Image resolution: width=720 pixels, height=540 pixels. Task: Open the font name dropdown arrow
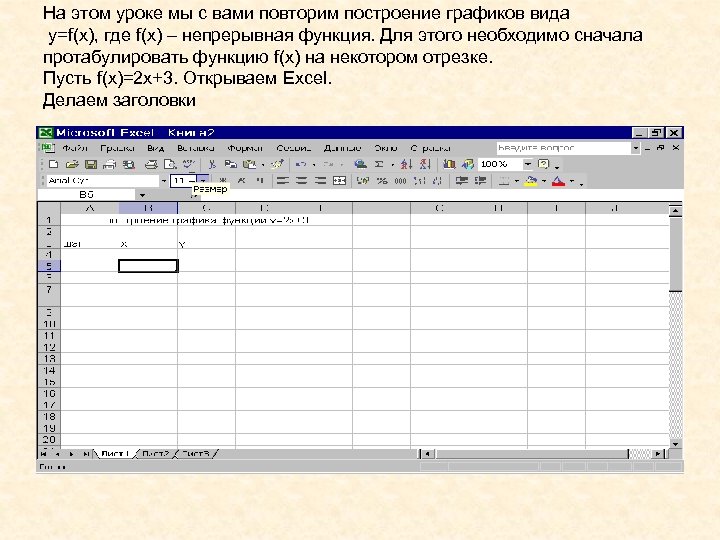click(163, 181)
